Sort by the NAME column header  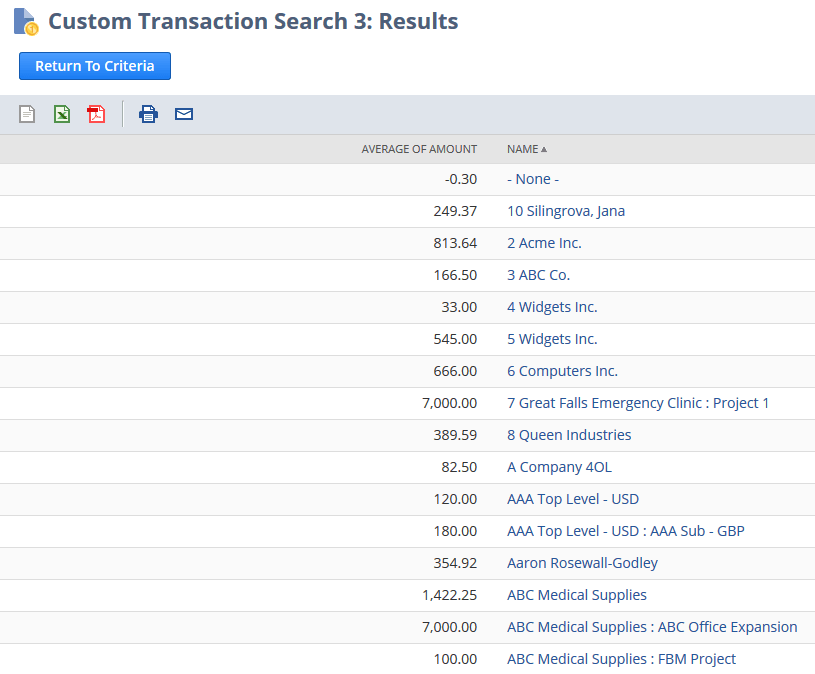[527, 149]
